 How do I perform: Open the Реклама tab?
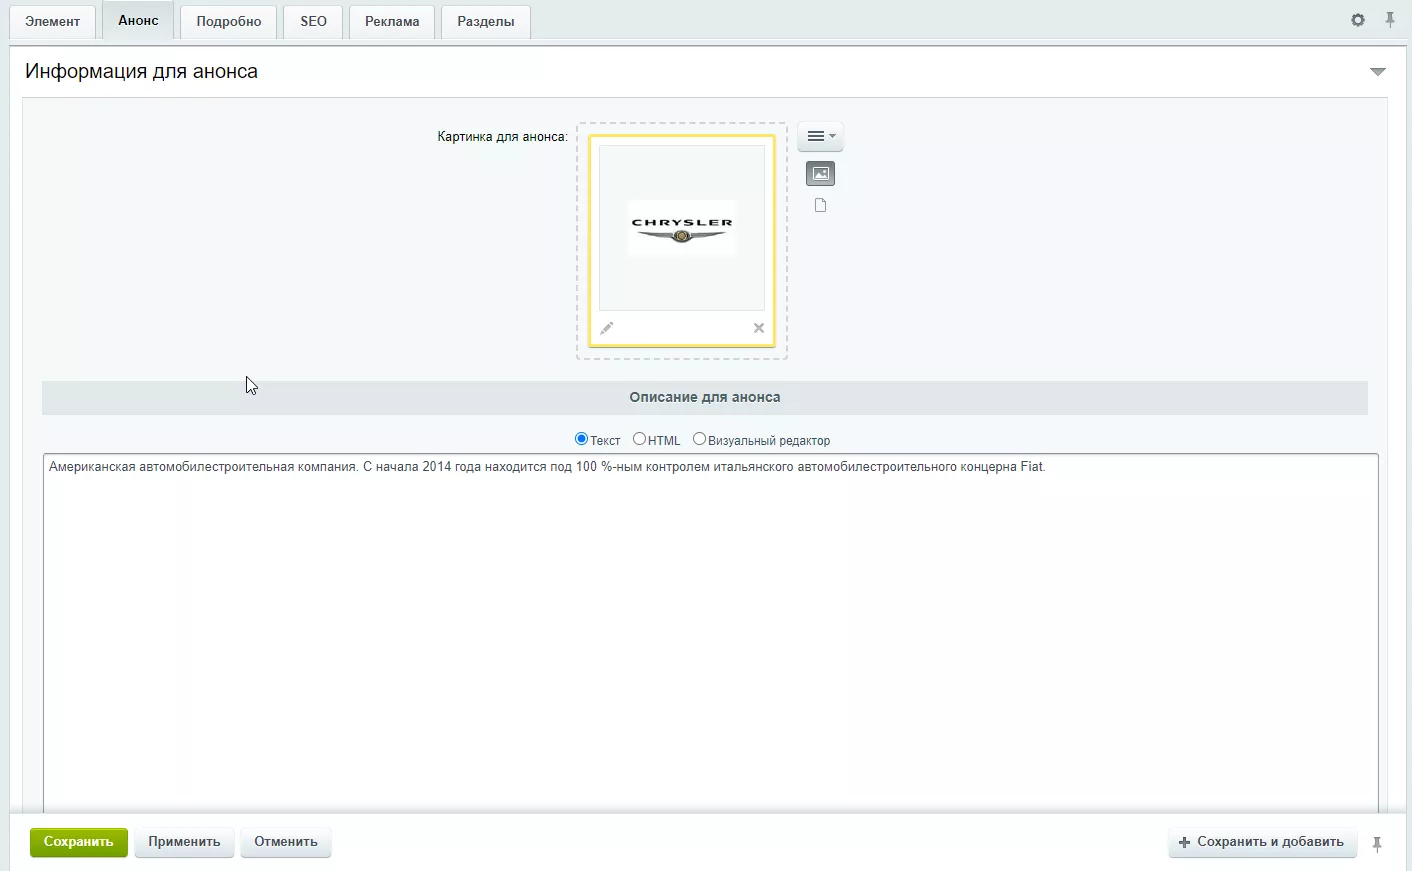tap(392, 21)
